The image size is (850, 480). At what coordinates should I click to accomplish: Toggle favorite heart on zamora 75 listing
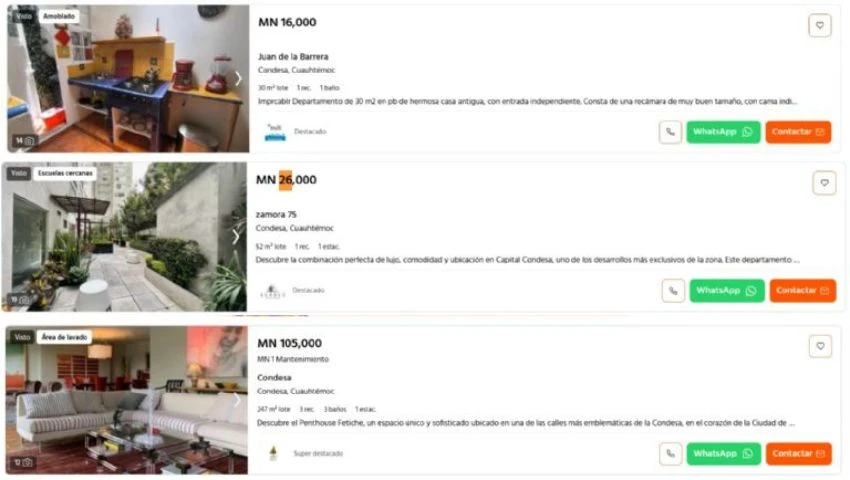[x=824, y=183]
